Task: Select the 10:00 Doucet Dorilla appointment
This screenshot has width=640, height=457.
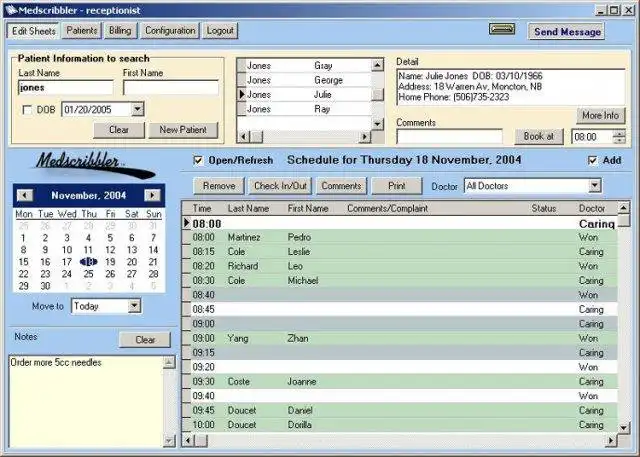Action: coord(400,425)
